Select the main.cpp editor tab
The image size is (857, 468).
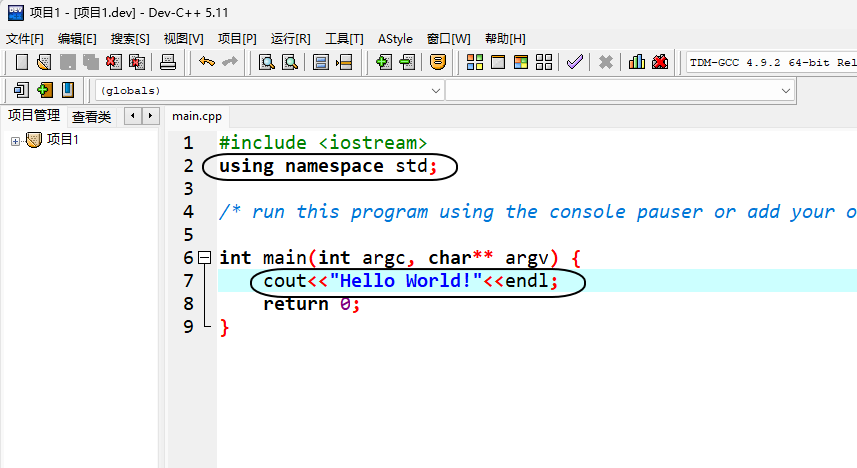[x=197, y=116]
